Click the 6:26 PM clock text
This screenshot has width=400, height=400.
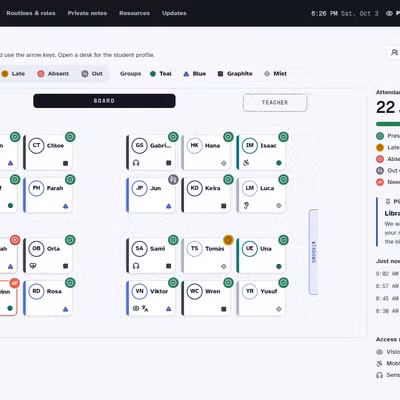pyautogui.click(x=324, y=14)
